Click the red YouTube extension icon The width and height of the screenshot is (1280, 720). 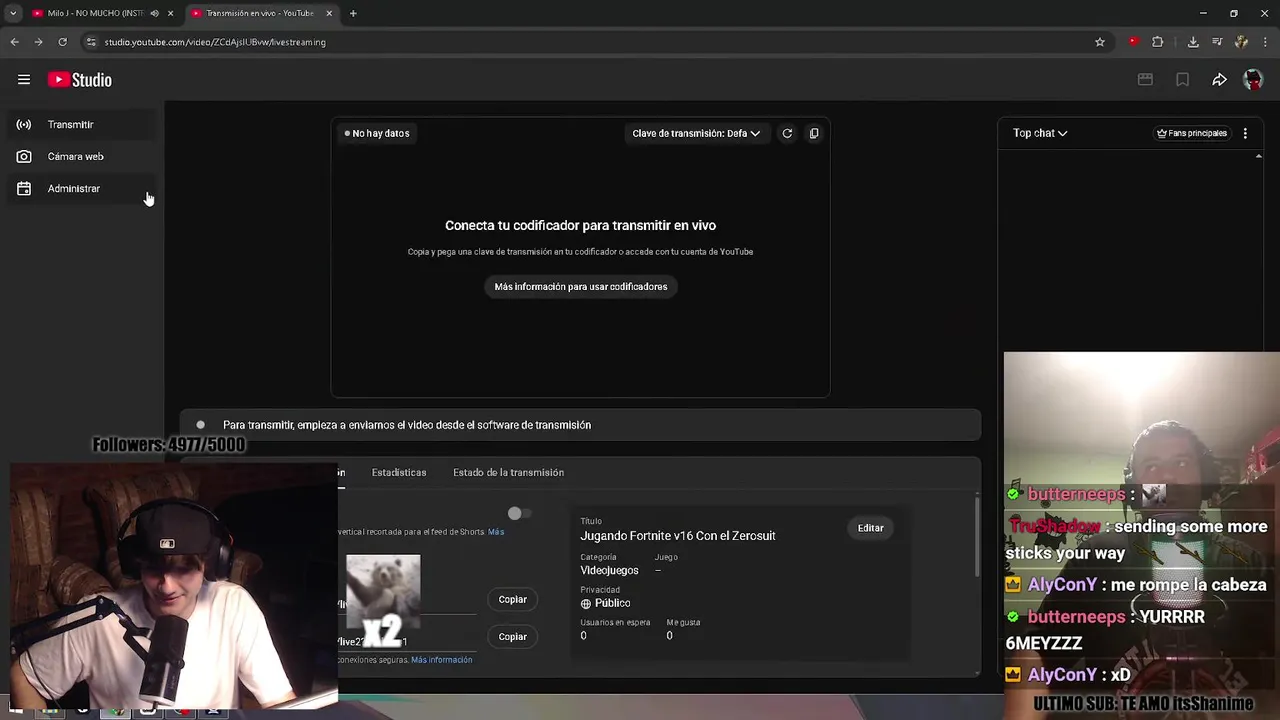point(1133,42)
